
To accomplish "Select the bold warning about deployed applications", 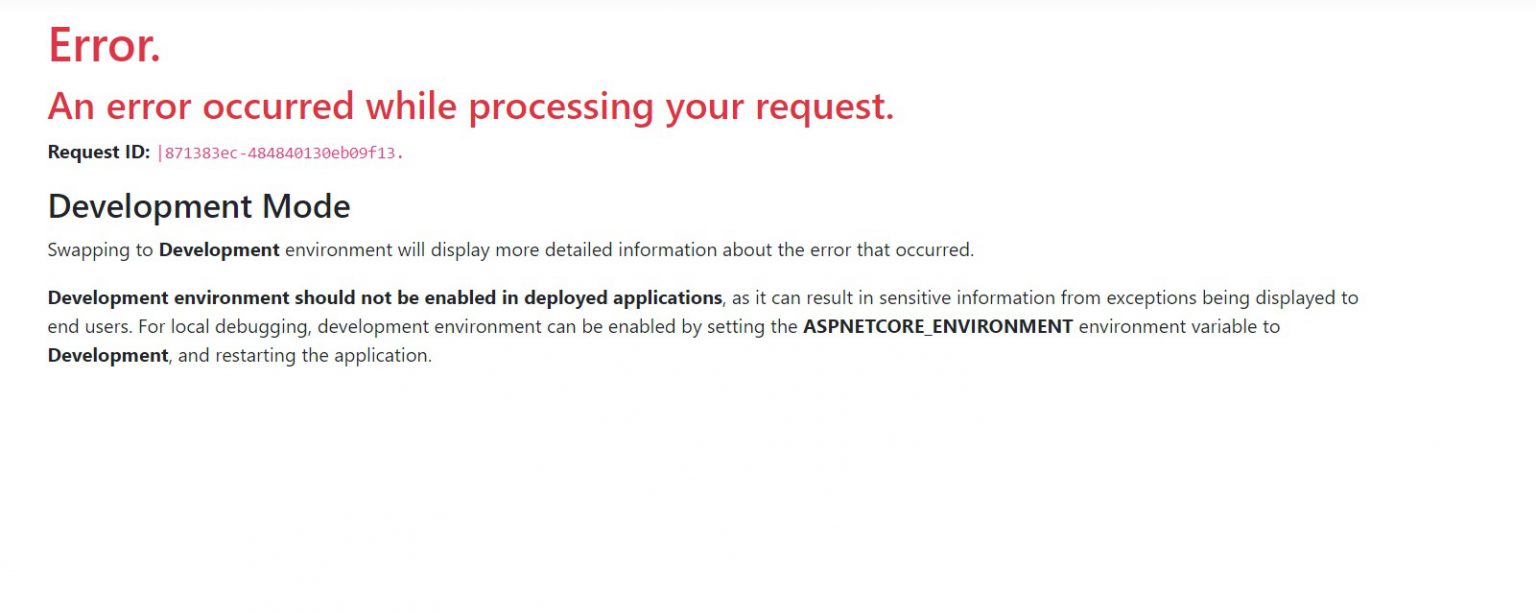I will coord(383,297).
